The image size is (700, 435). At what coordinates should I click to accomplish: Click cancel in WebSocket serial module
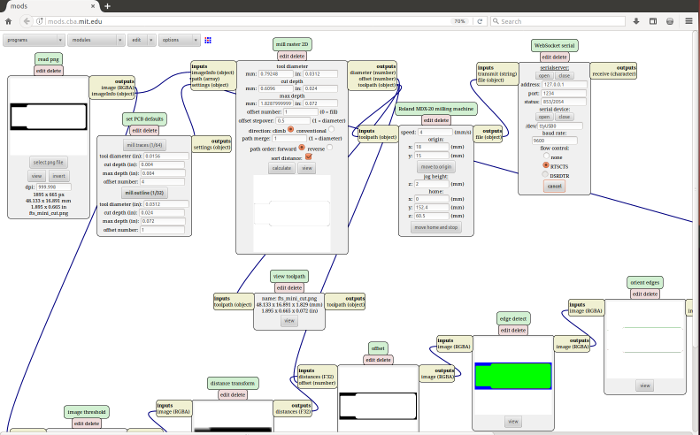[554, 186]
